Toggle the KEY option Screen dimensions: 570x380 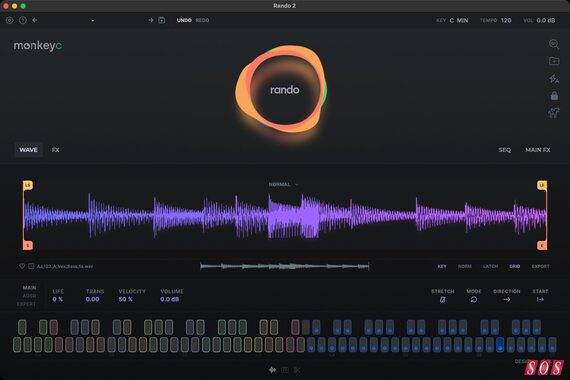[442, 267]
